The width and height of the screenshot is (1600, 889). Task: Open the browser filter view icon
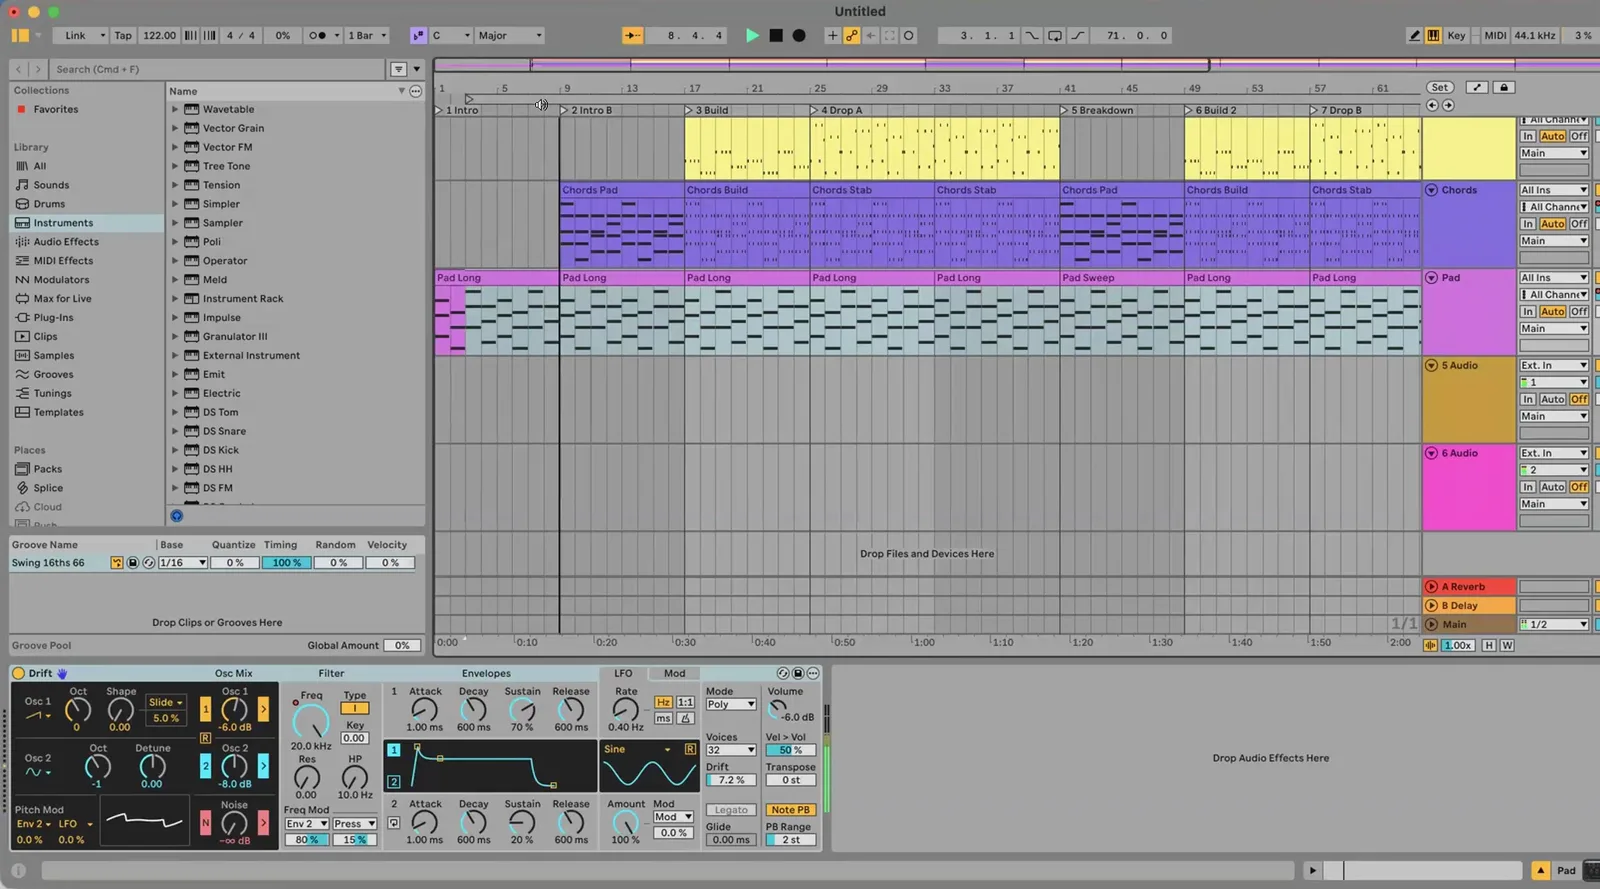point(398,69)
